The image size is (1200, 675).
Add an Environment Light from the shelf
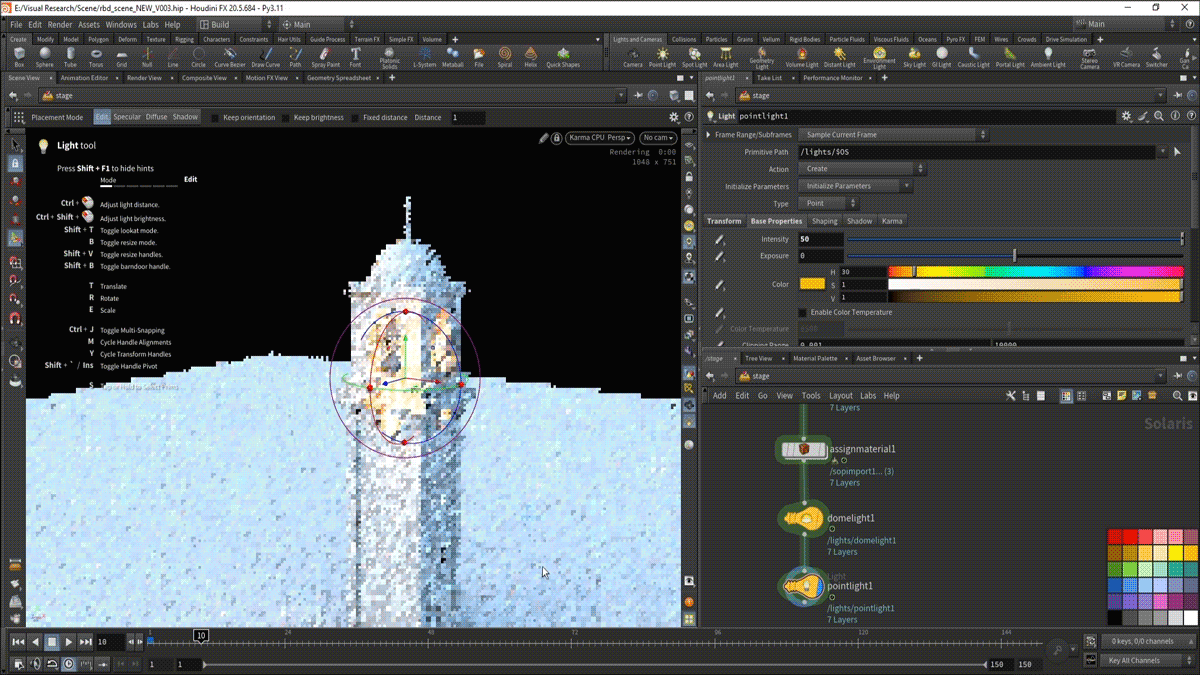(879, 56)
